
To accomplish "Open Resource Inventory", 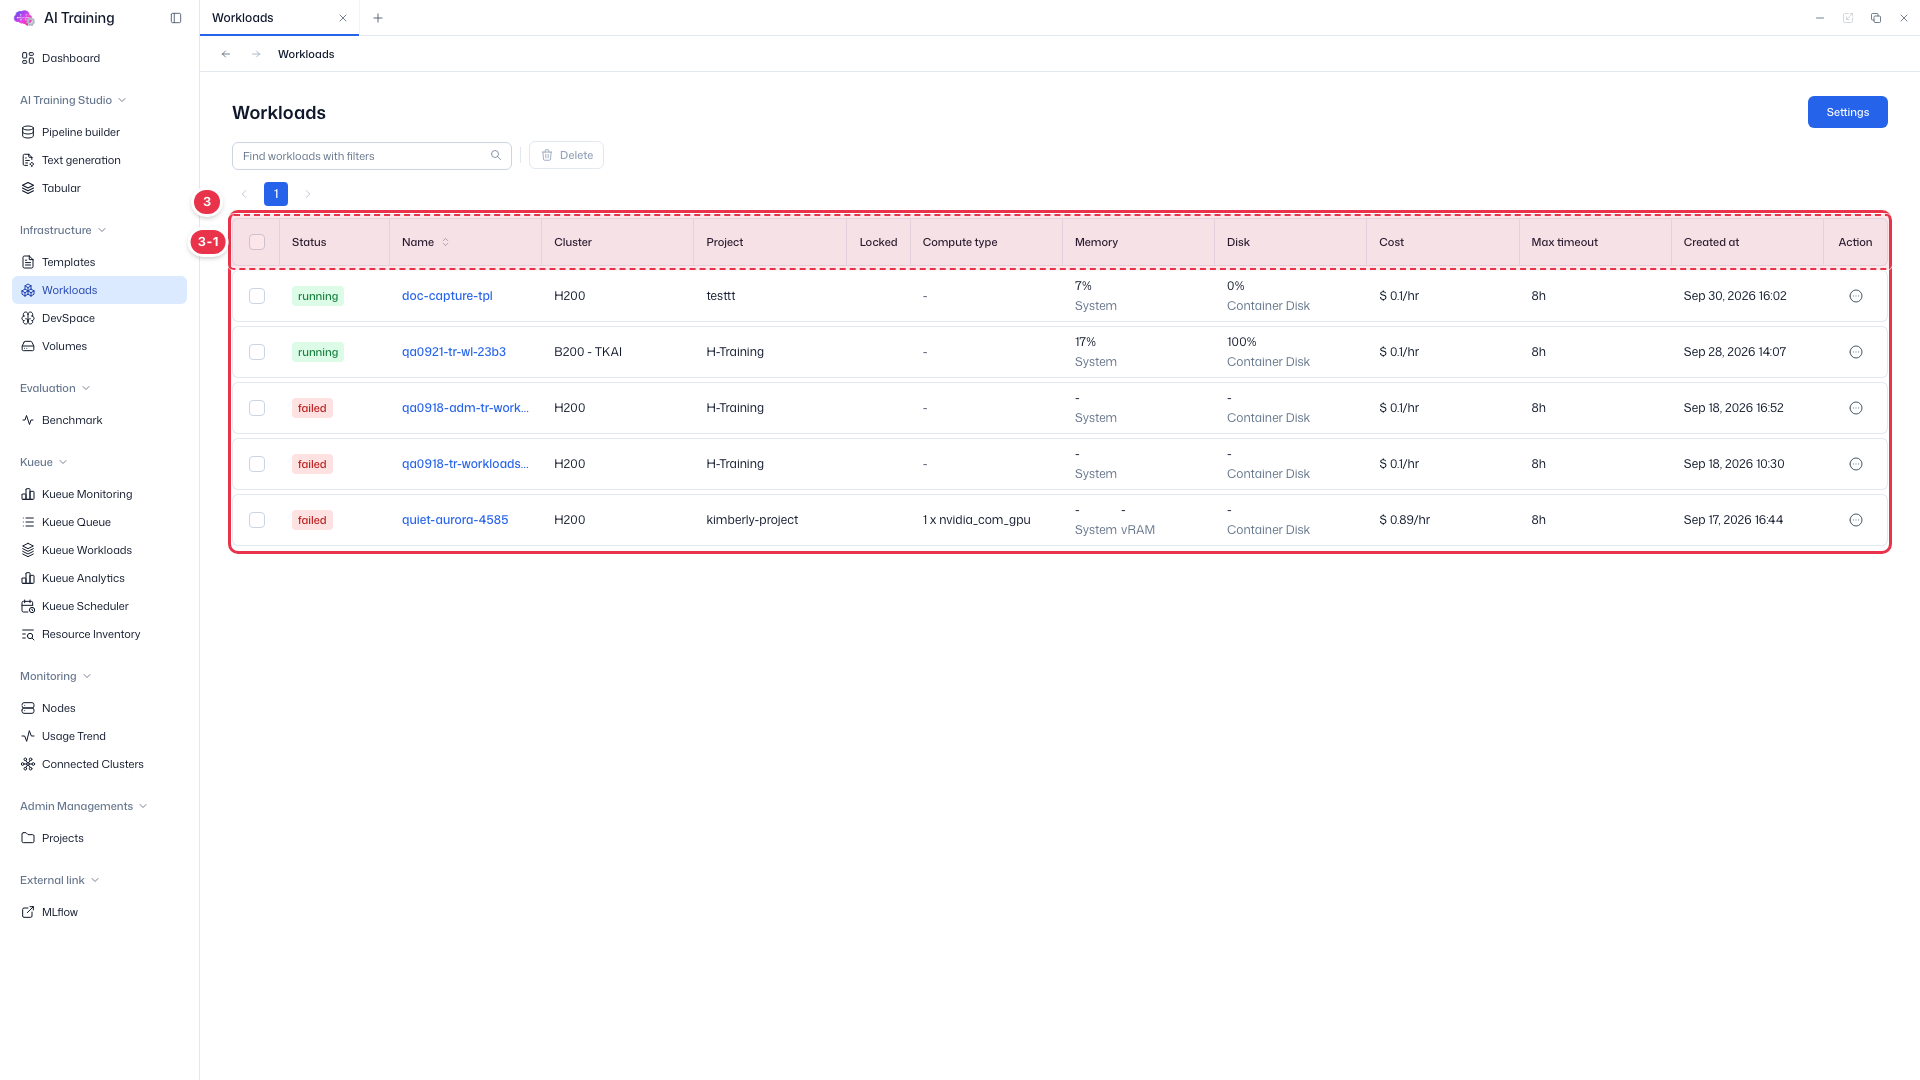I will pos(99,634).
